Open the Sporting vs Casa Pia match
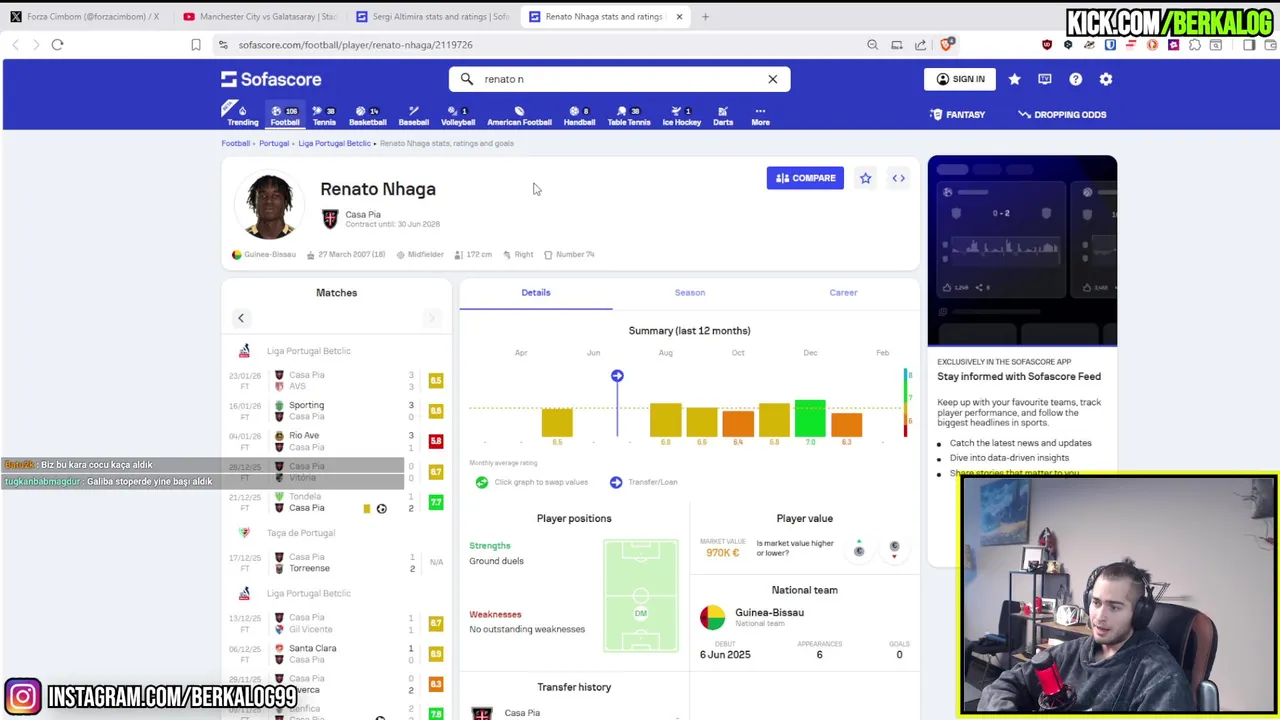 (336, 411)
